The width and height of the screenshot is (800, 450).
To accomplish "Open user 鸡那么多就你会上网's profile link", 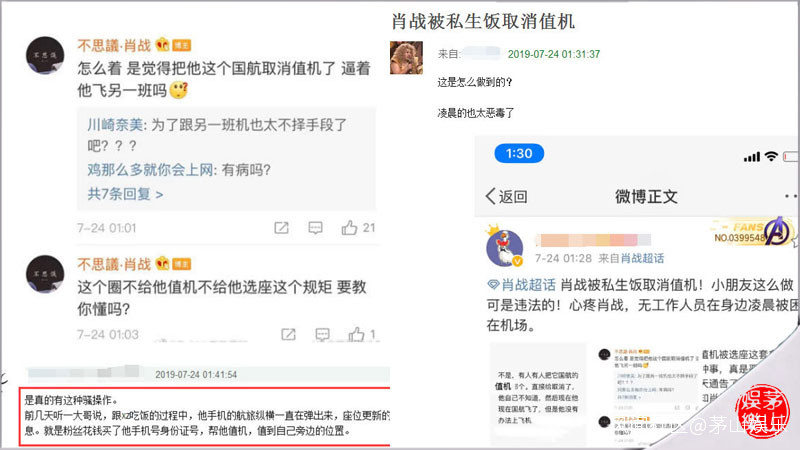I will tap(150, 169).
